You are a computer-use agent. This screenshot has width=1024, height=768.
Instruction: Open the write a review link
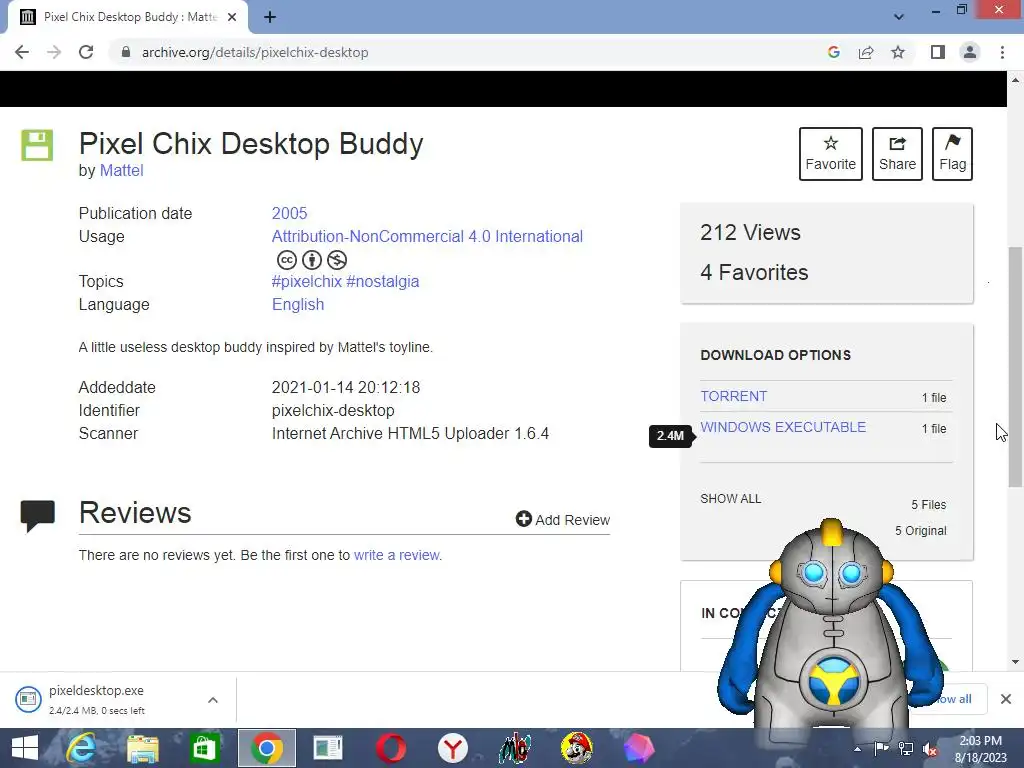coord(396,555)
